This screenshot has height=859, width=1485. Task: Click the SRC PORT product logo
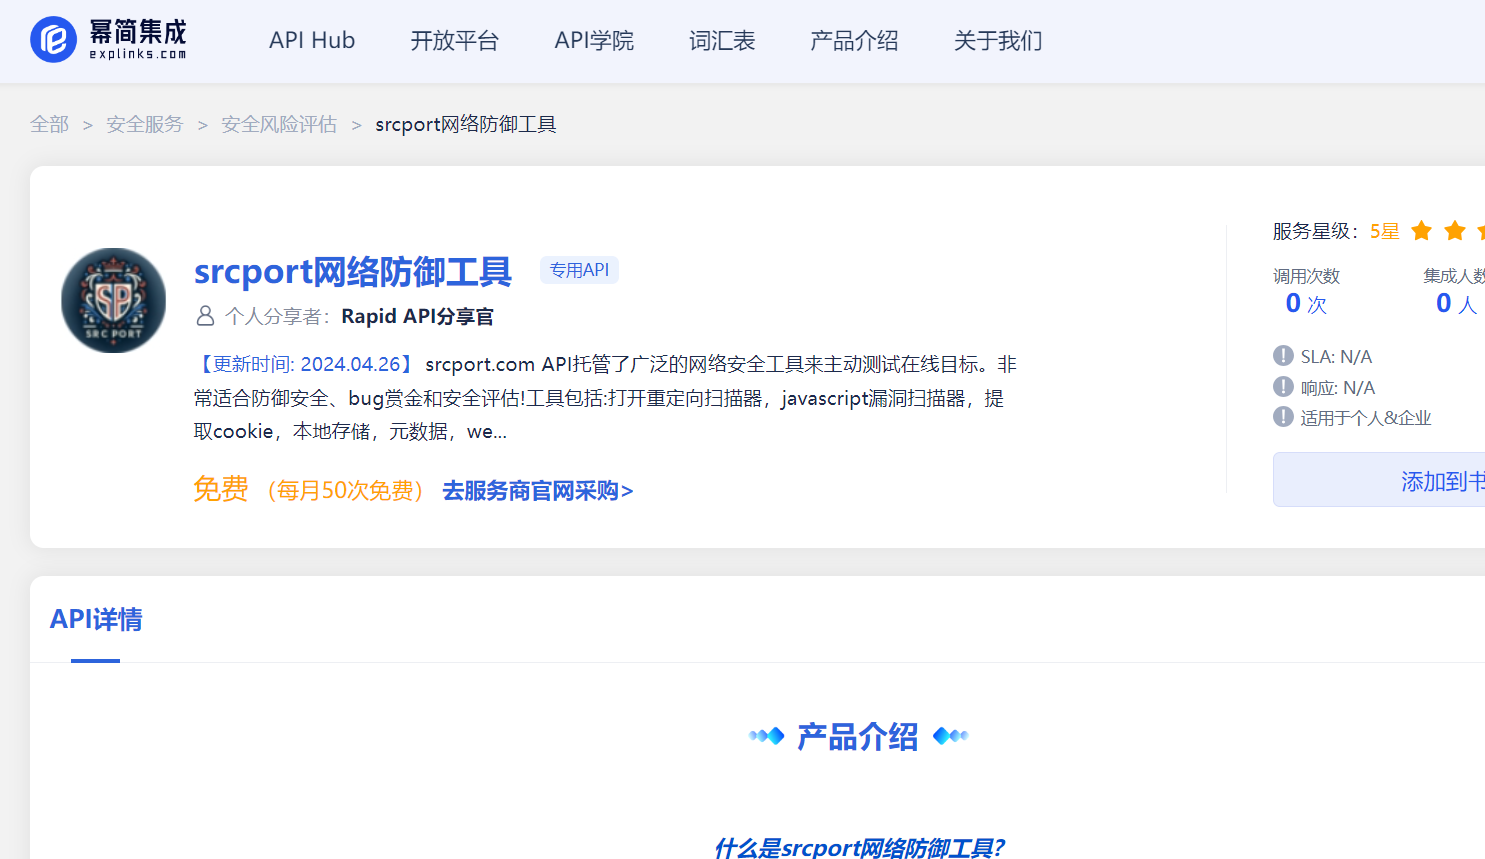click(113, 300)
